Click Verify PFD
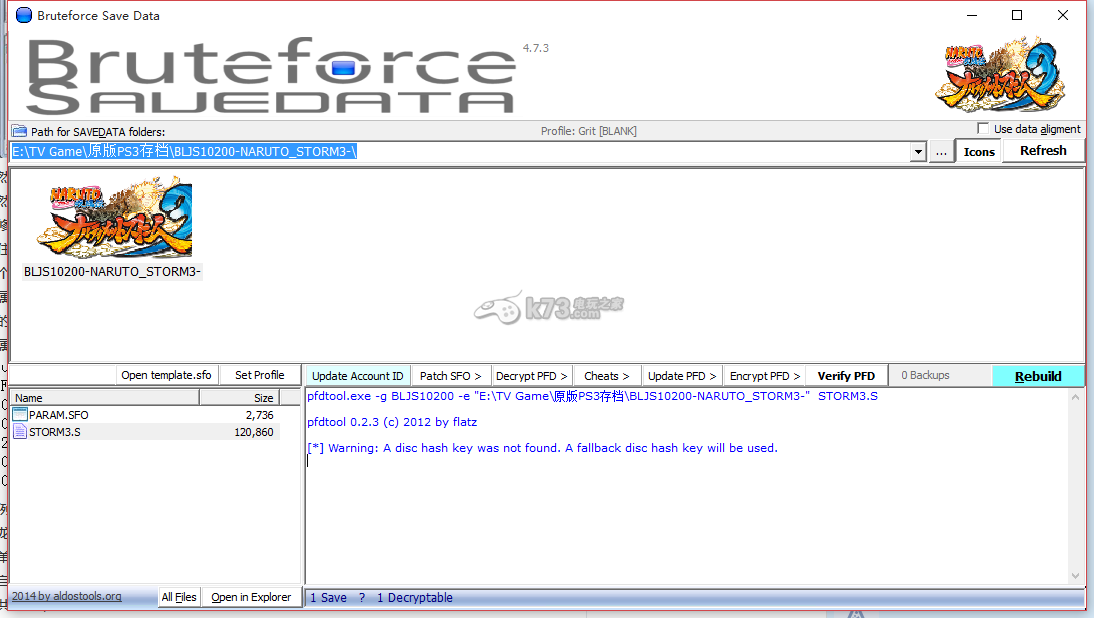1094x618 pixels. click(846, 376)
